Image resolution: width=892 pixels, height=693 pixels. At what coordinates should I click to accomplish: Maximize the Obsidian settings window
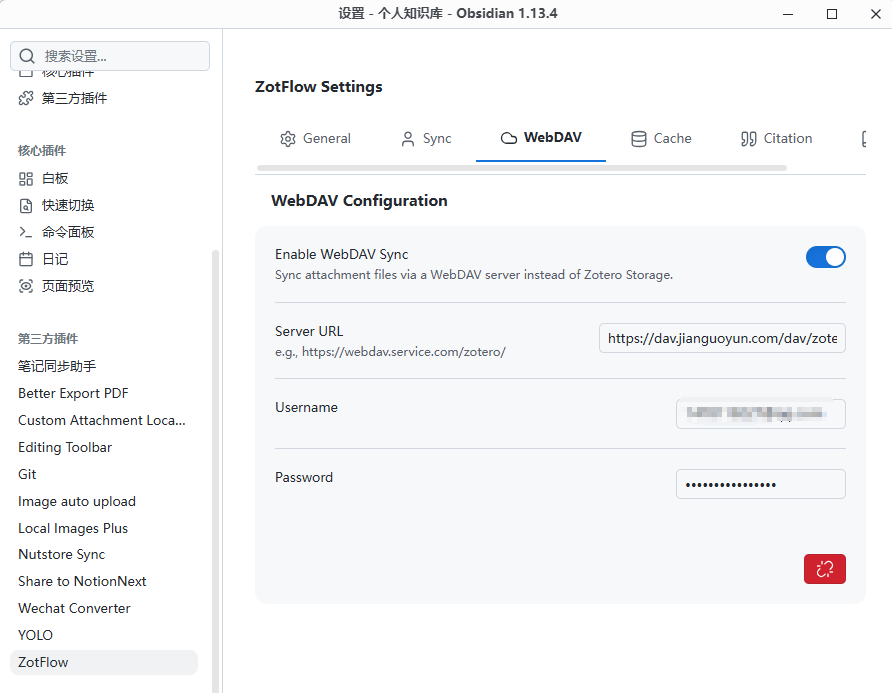[832, 14]
